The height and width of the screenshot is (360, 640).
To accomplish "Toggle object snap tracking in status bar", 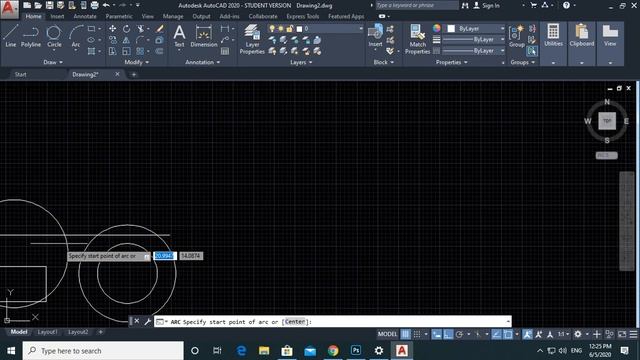I will pos(496,334).
